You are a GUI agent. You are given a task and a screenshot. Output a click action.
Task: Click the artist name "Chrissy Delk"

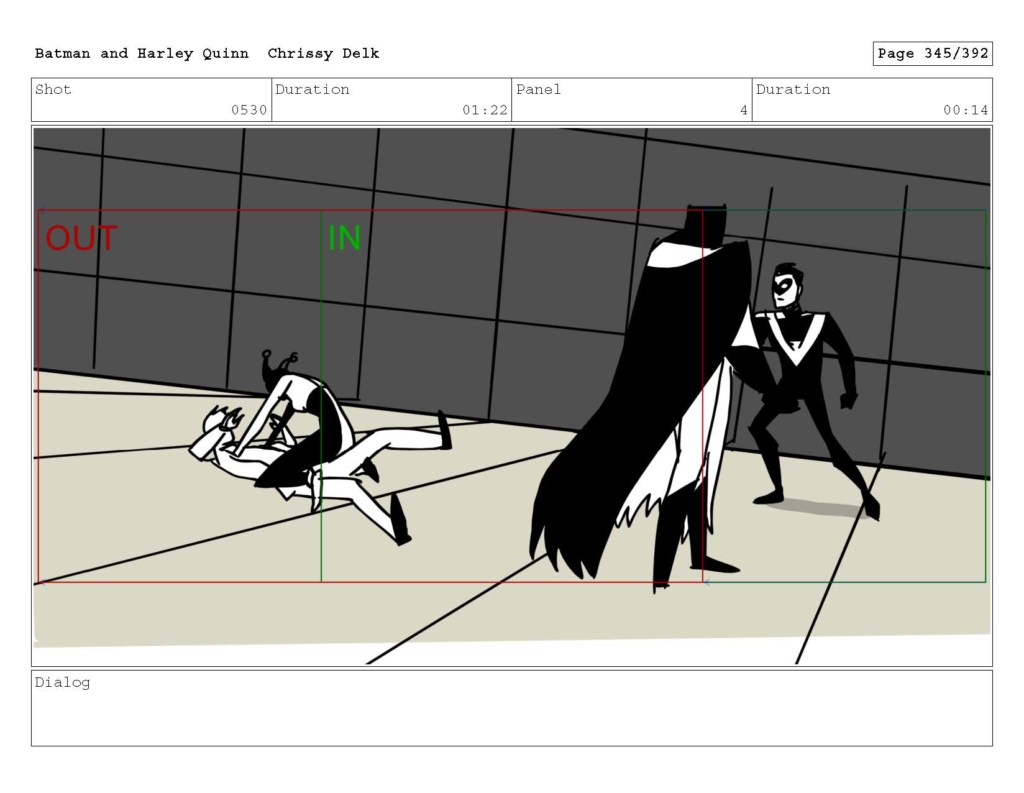coord(323,54)
